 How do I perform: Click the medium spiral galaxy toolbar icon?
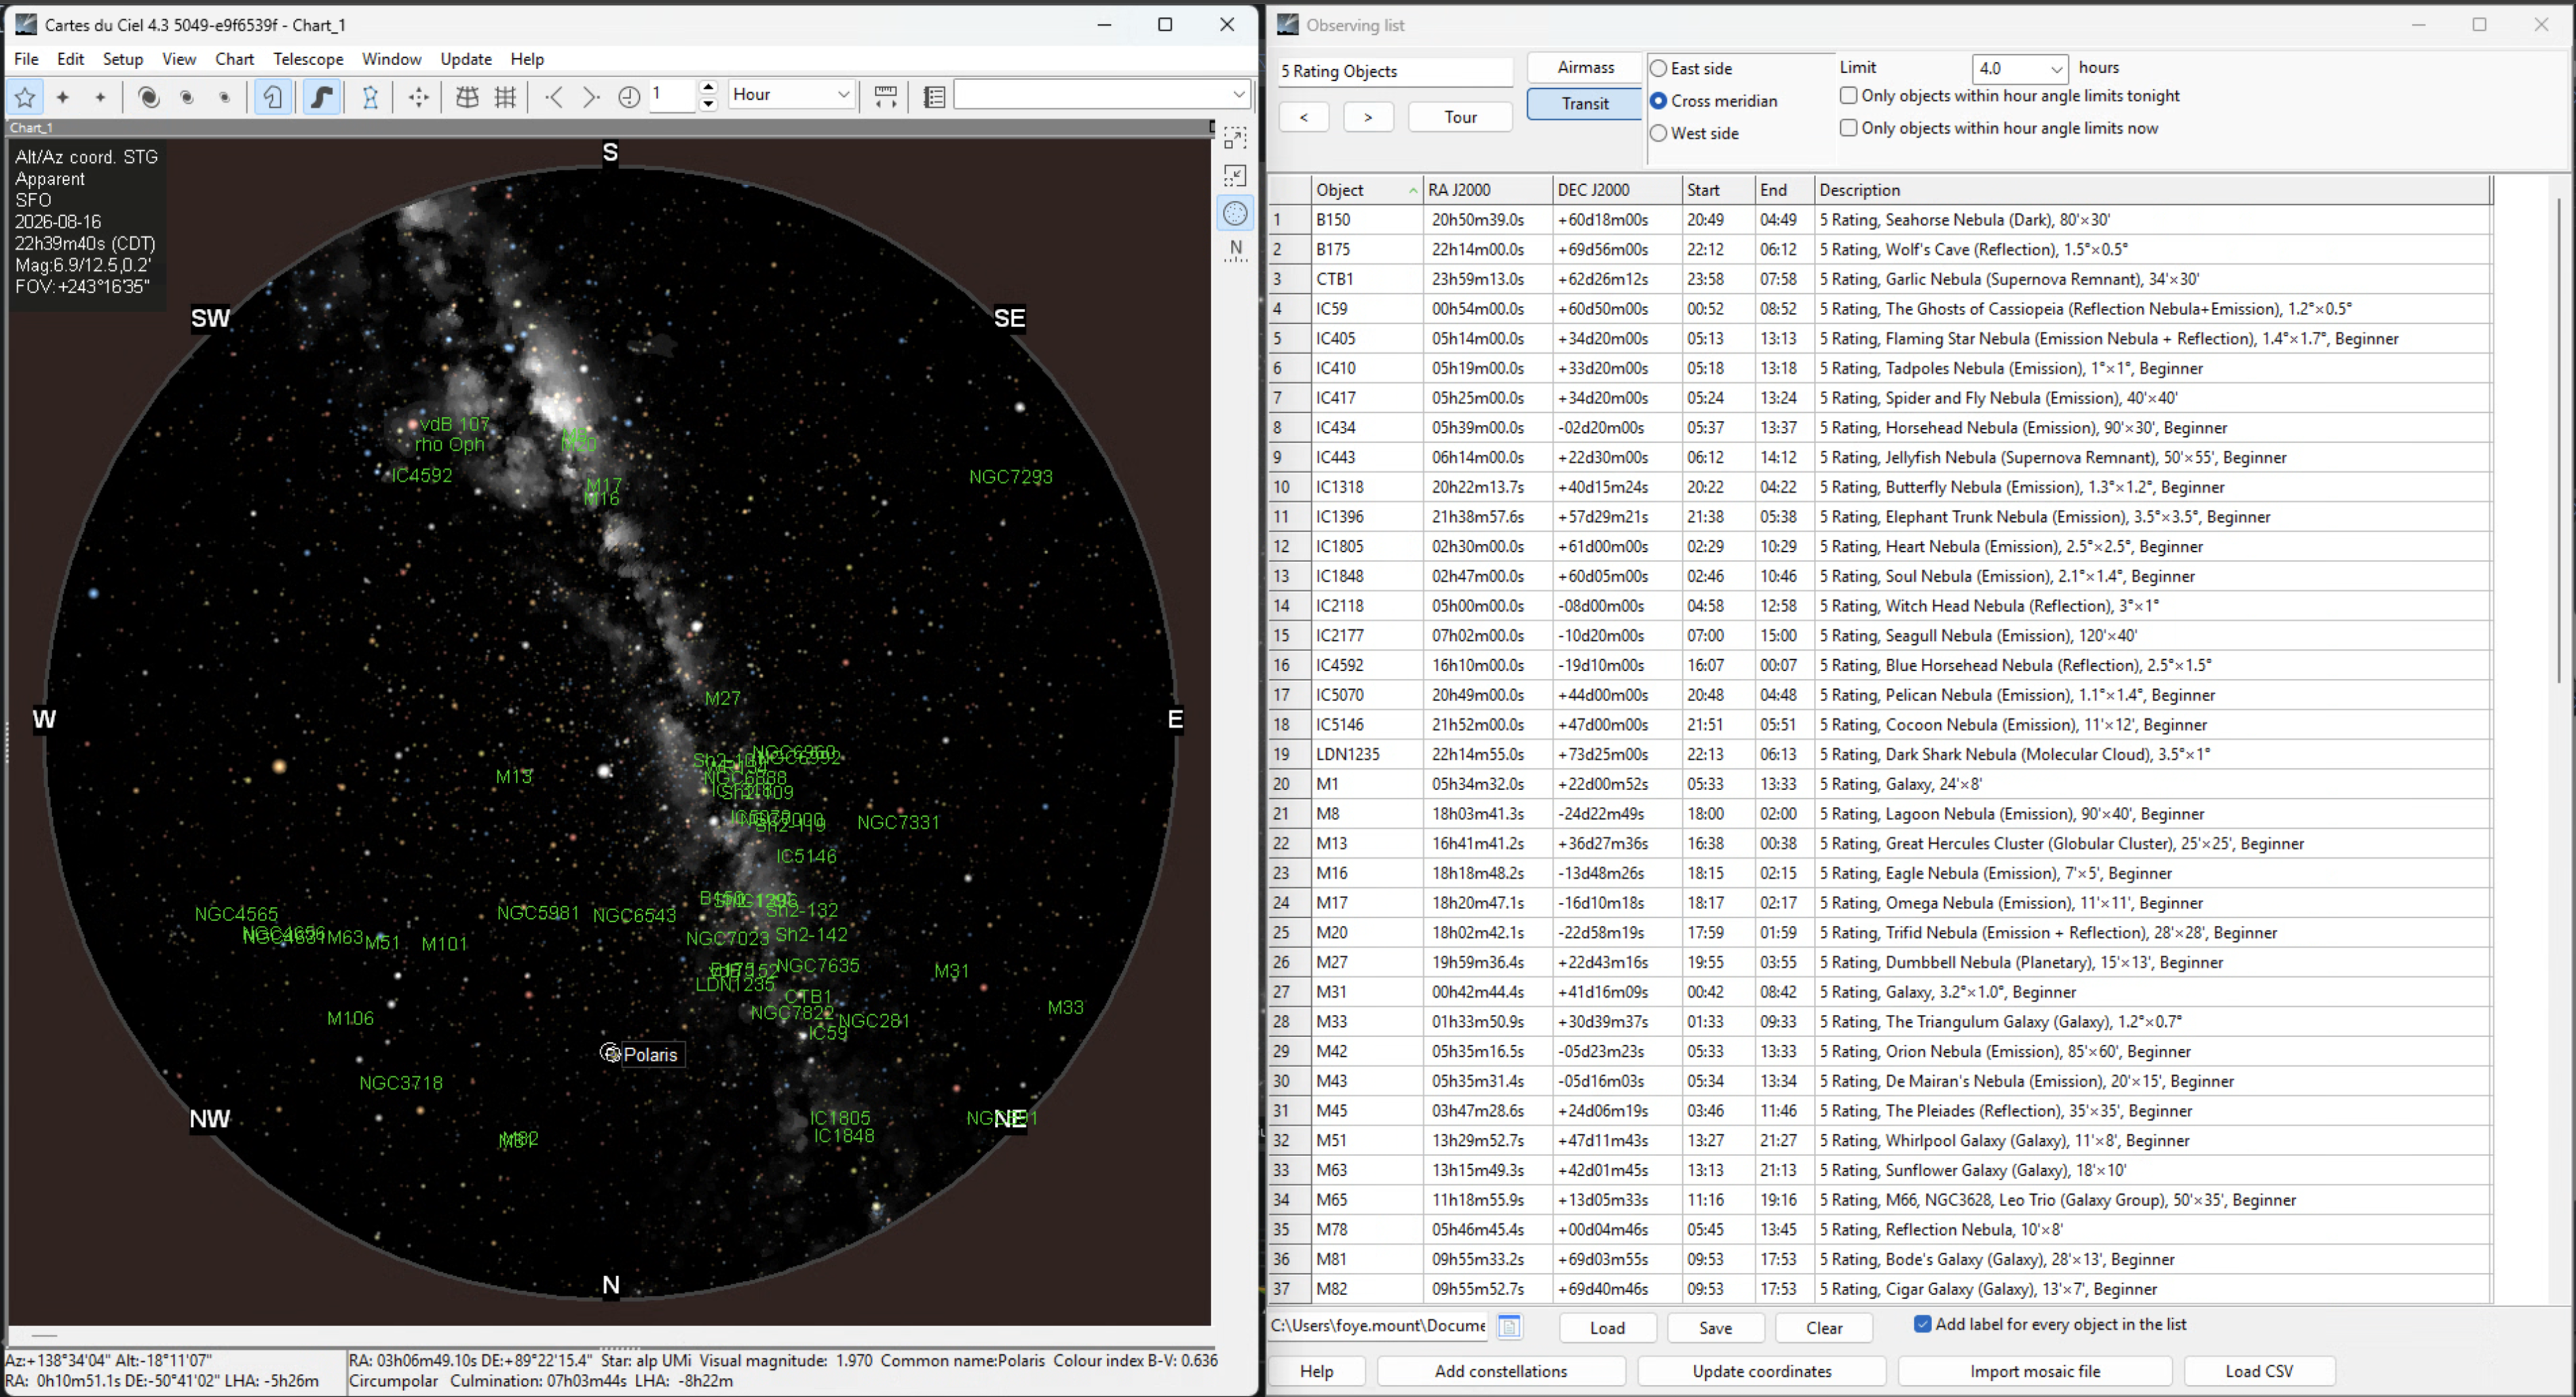coord(187,97)
